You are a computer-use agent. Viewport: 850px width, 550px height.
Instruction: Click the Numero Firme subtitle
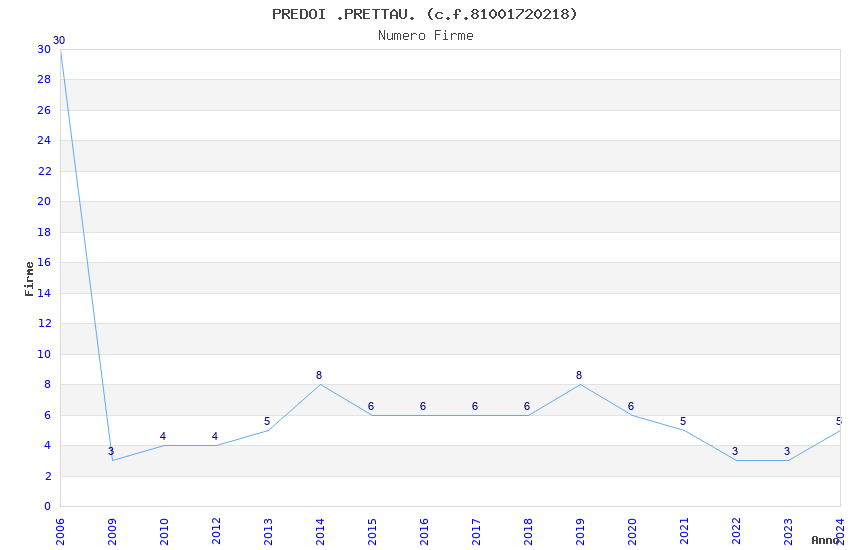426,36
